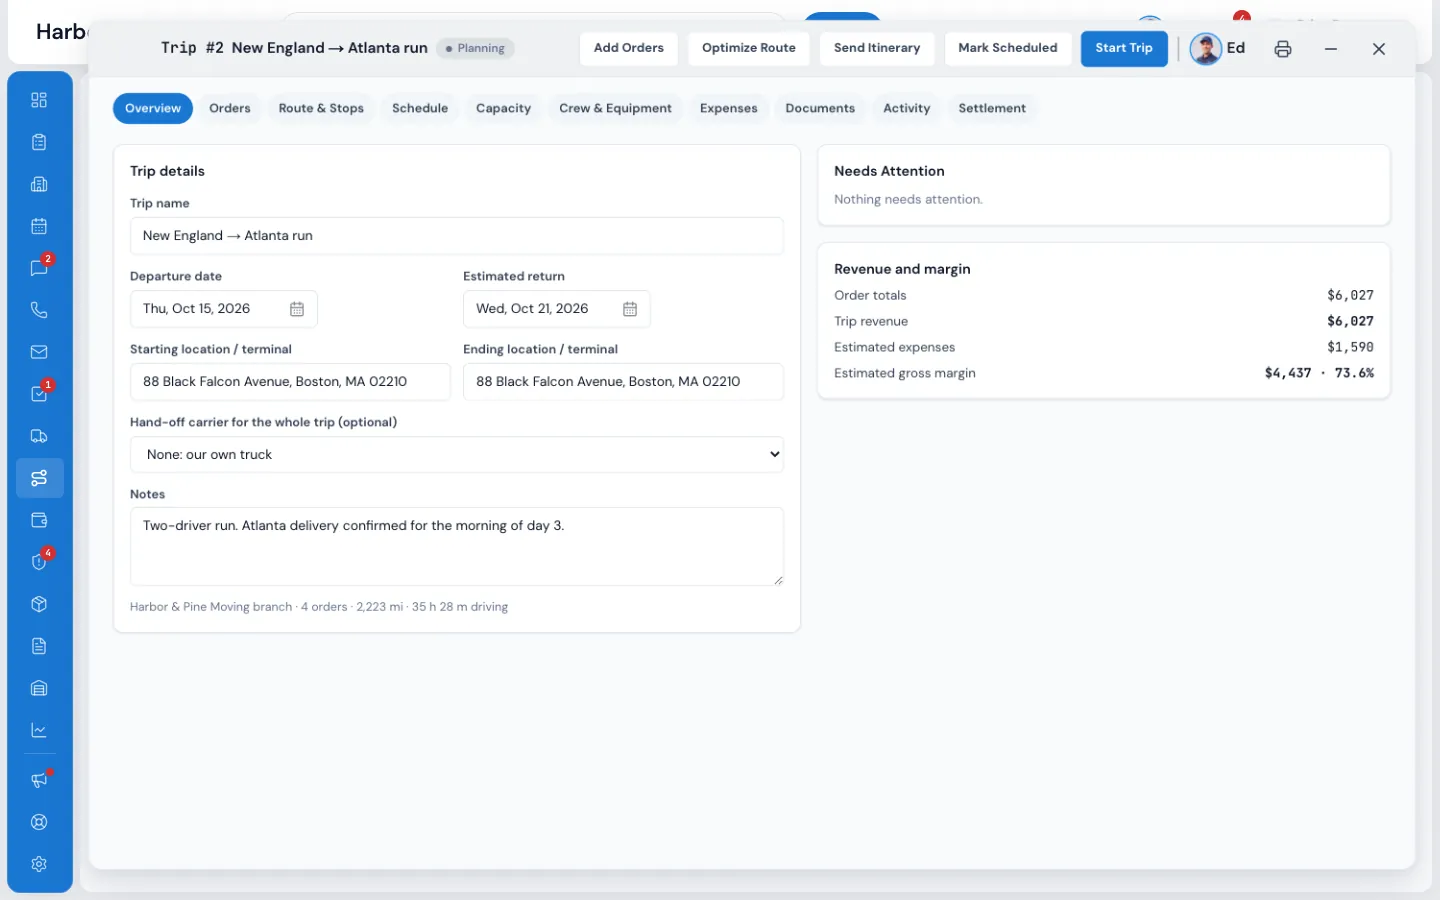Open the calendar icon in the sidebar
This screenshot has height=900, width=1440.
[39, 226]
